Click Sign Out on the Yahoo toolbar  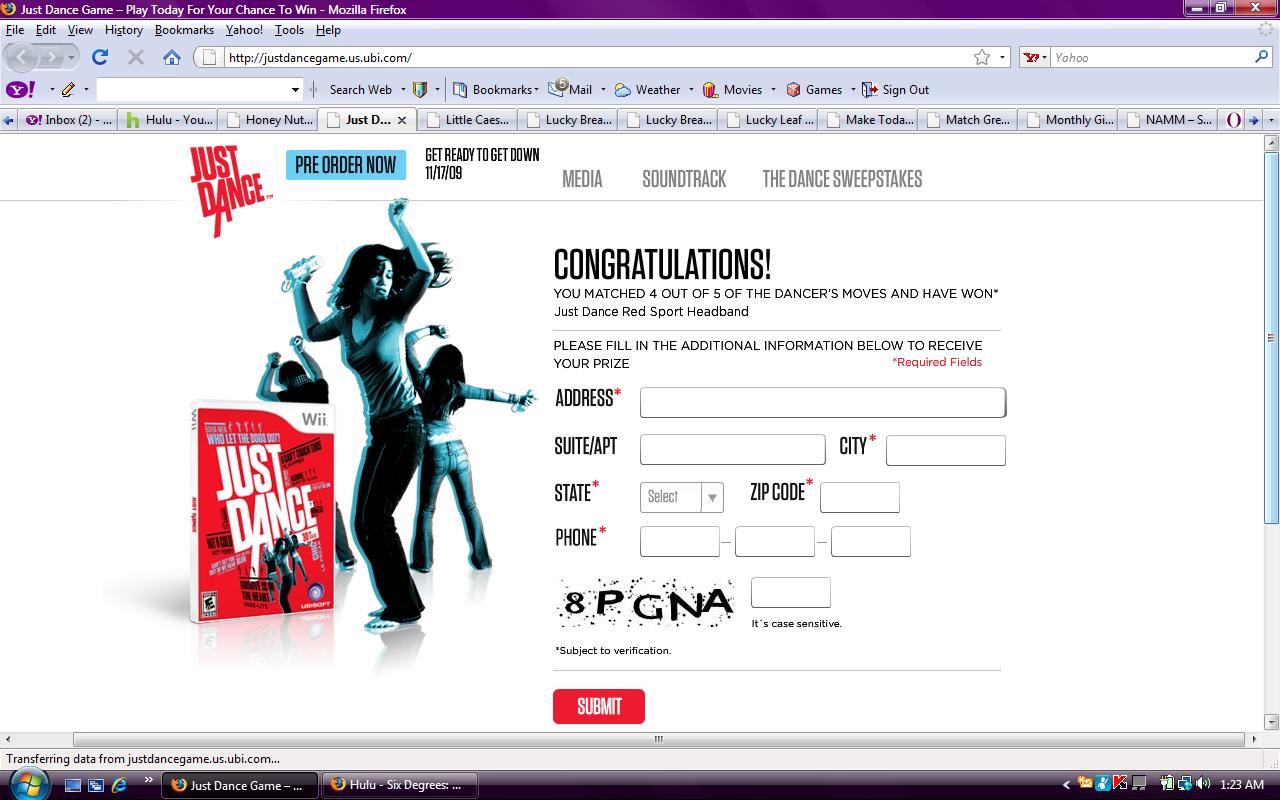click(896, 89)
